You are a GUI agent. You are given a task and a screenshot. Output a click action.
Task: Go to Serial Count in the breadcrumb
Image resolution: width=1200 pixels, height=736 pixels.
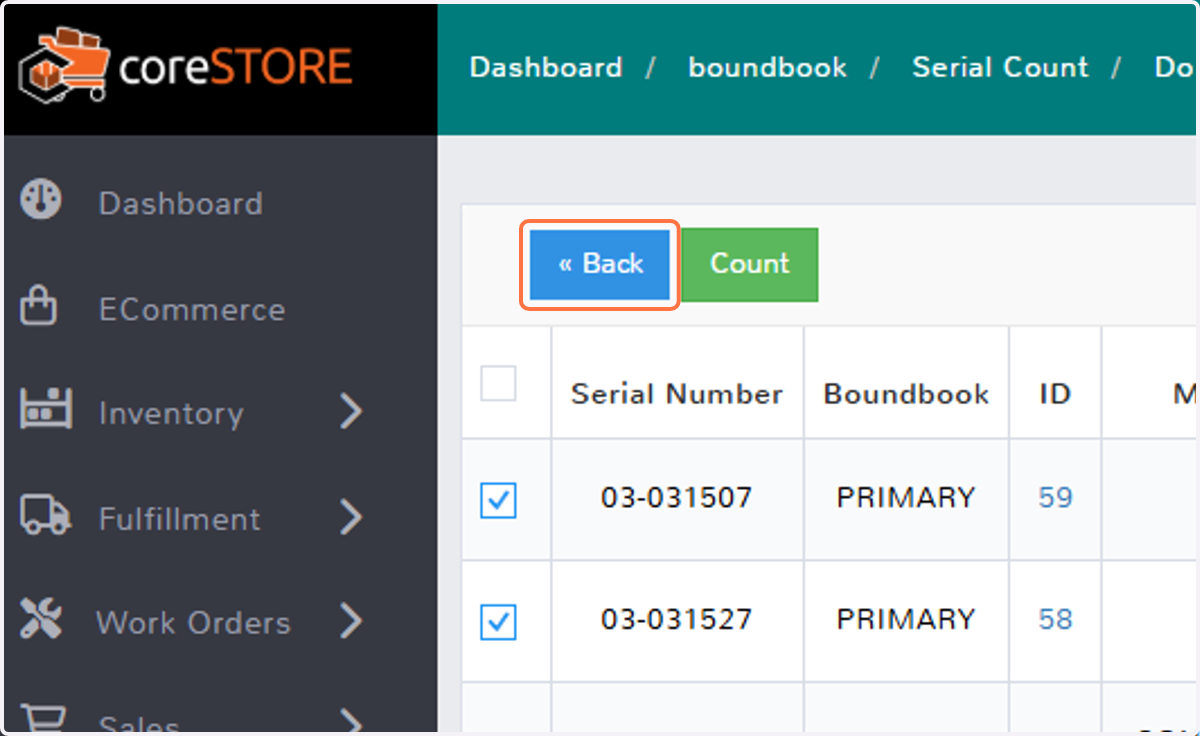(x=1000, y=68)
